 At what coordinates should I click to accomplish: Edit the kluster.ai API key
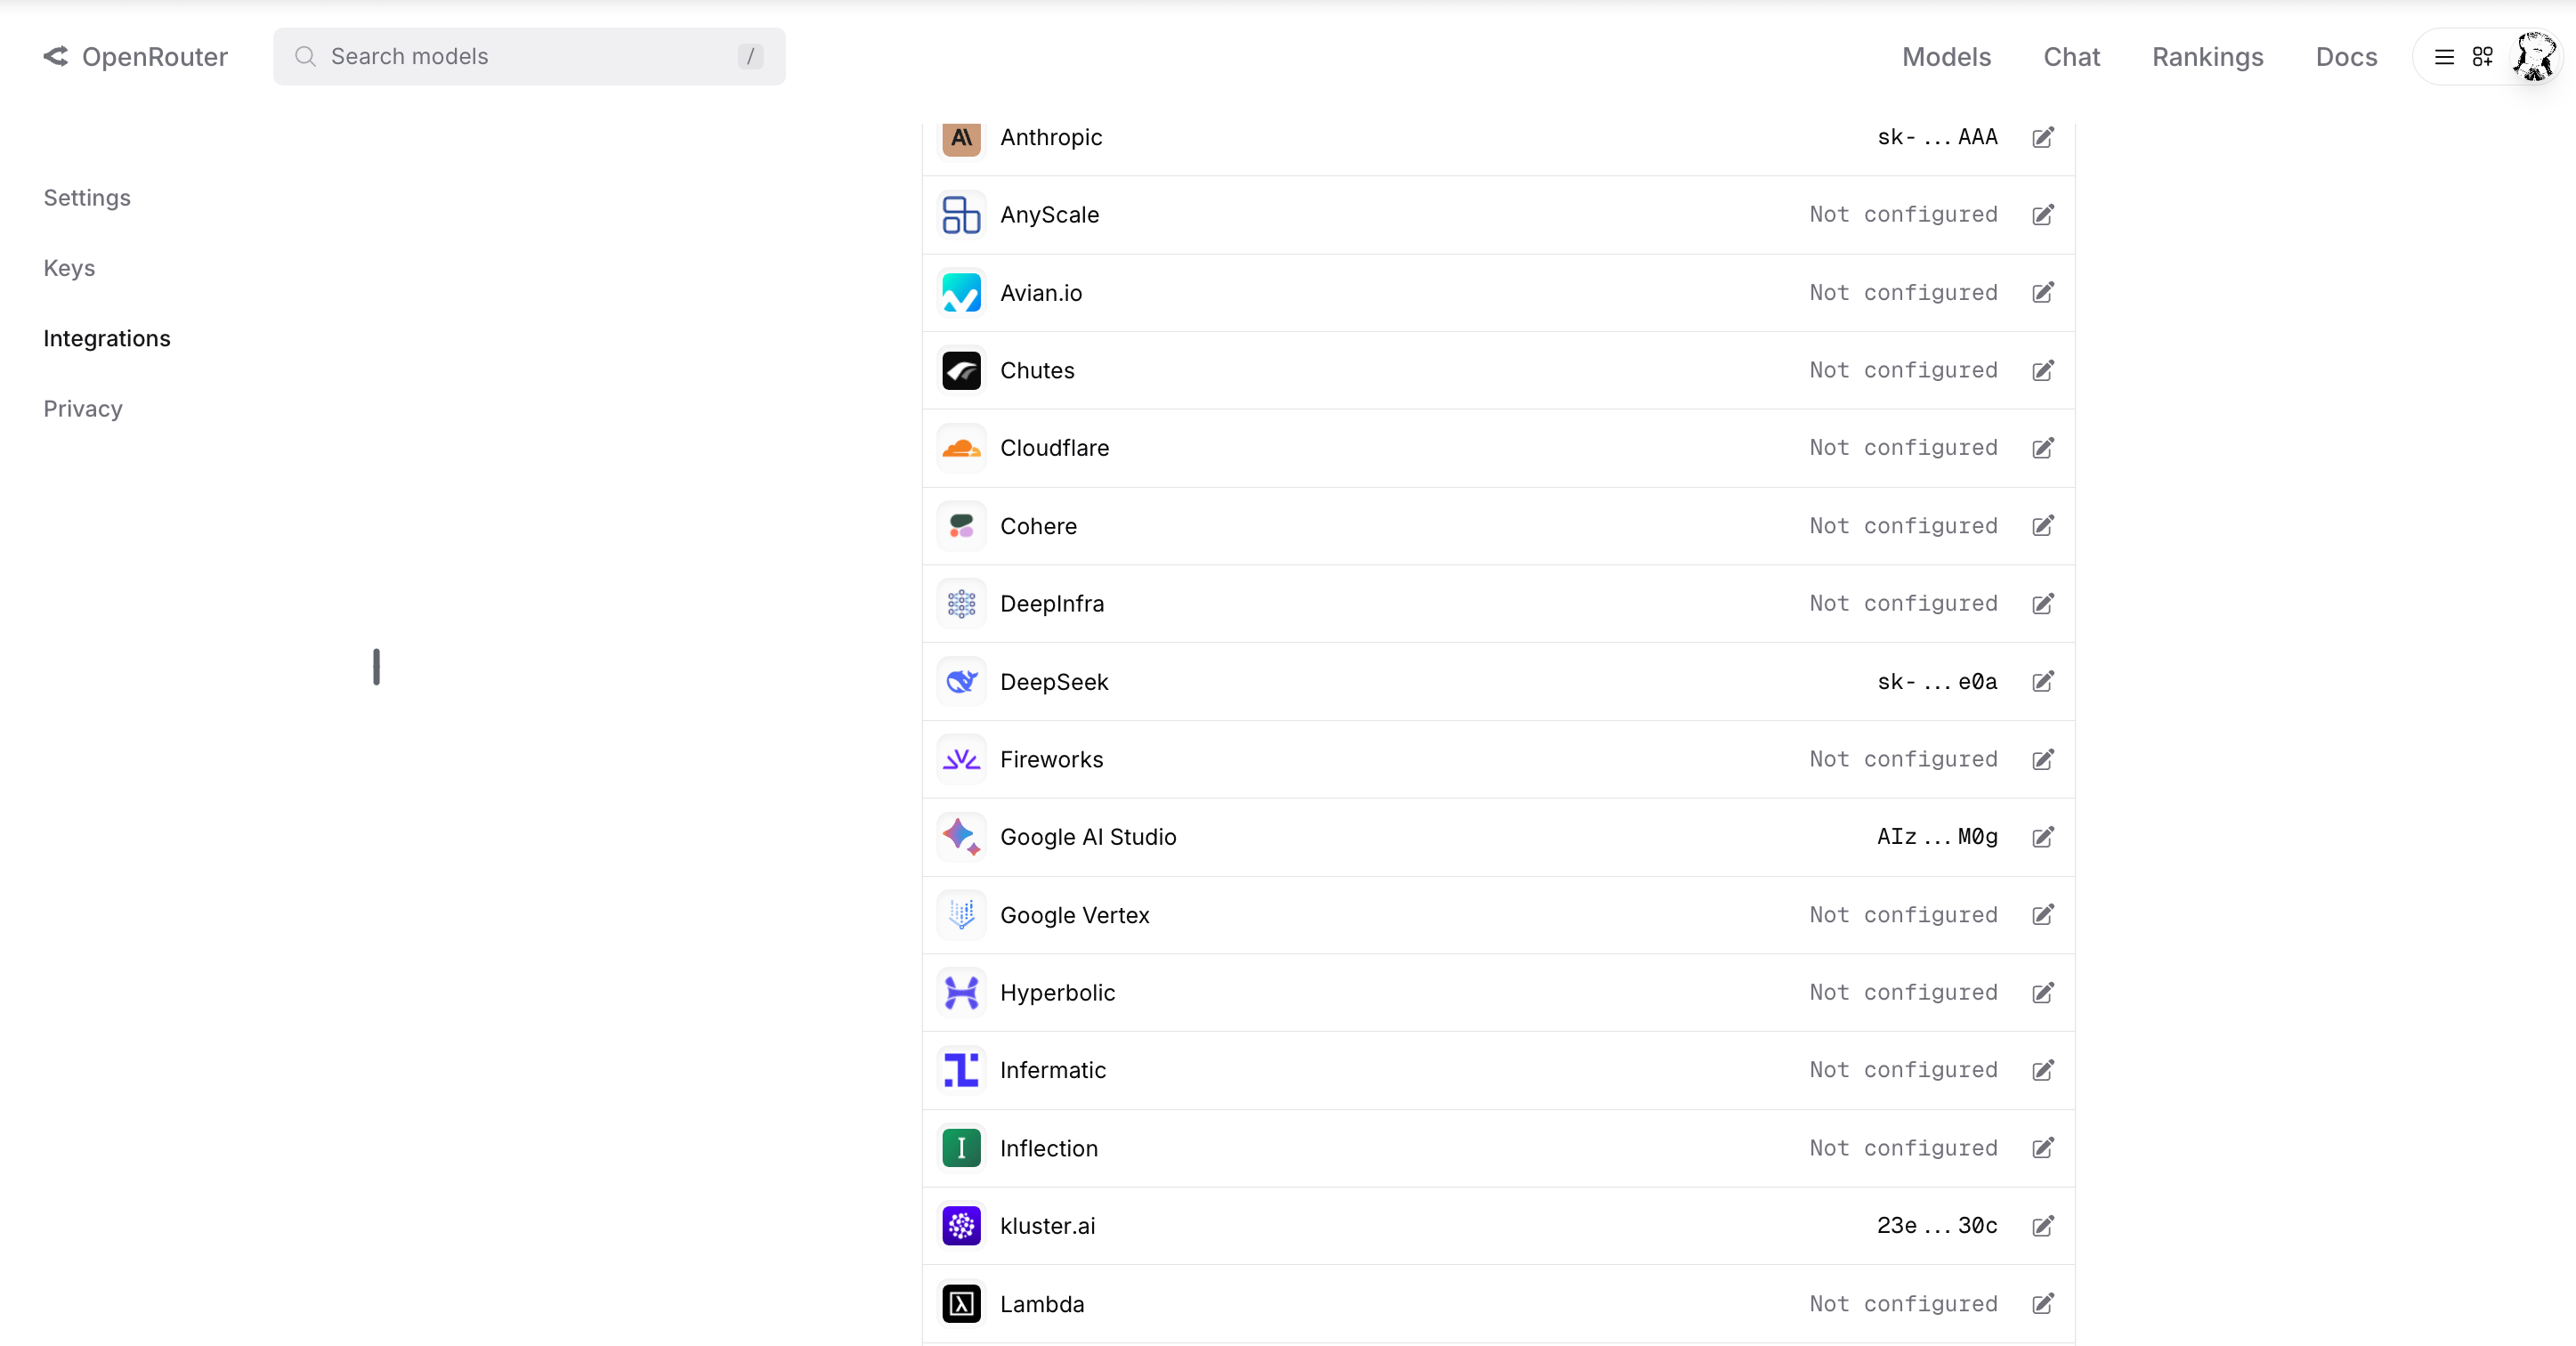[x=2043, y=1226]
